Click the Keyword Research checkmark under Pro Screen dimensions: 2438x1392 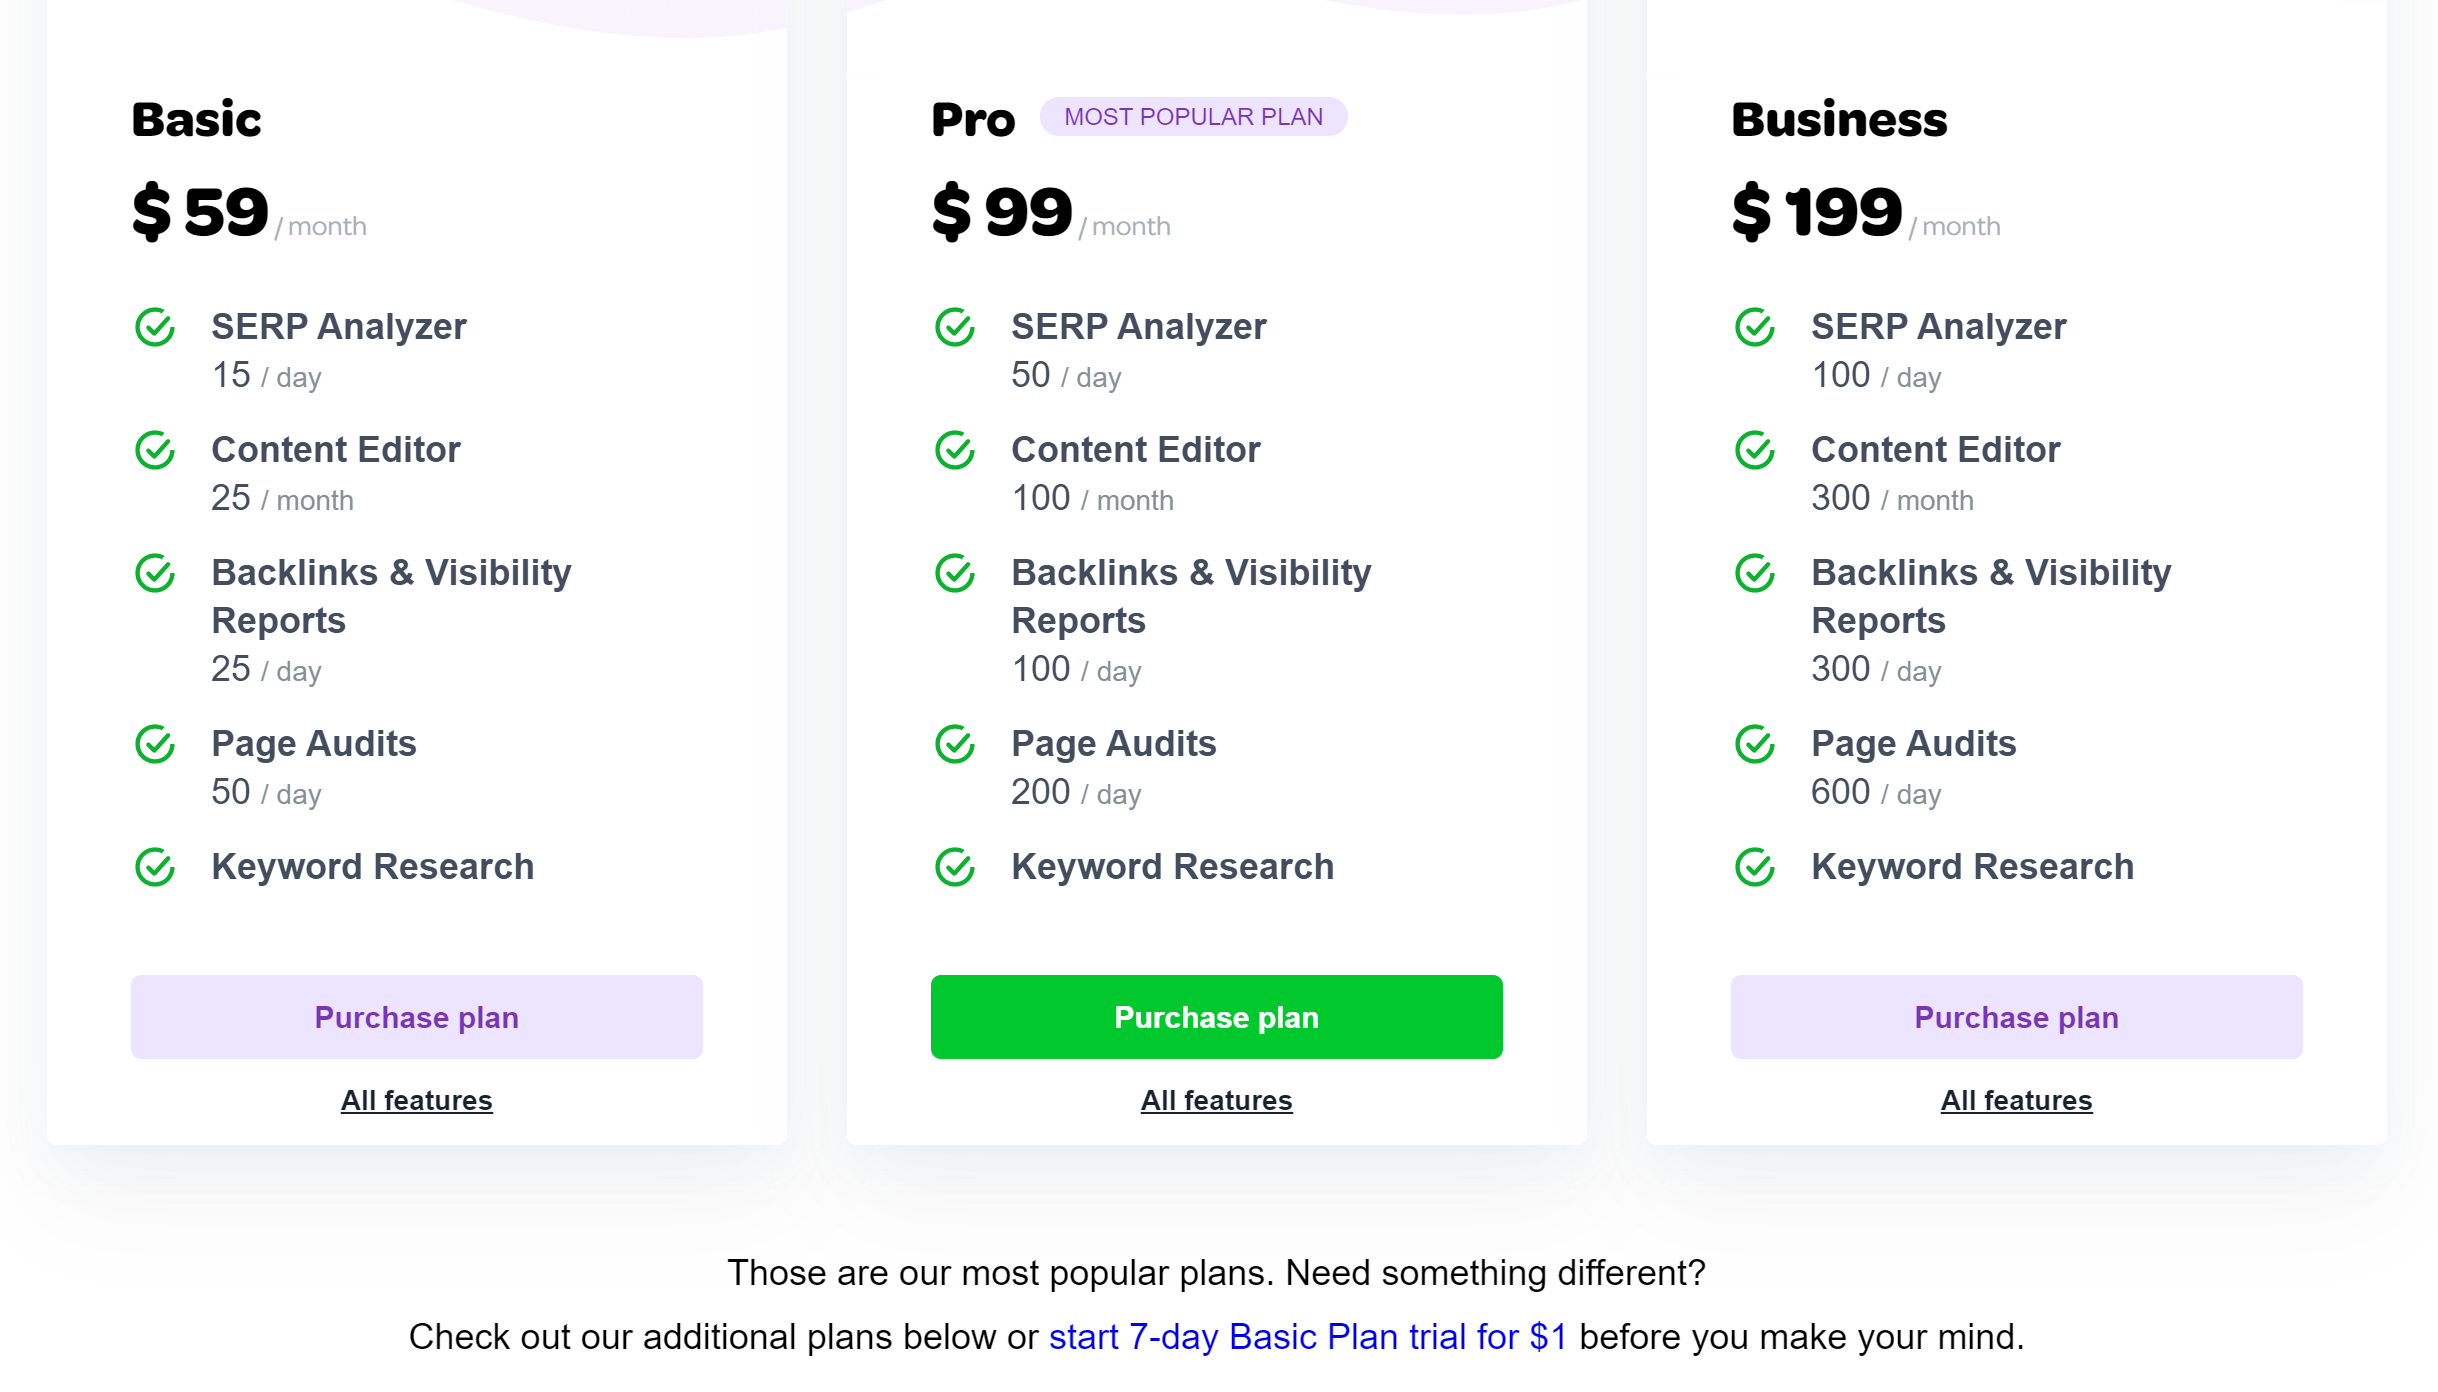(955, 868)
